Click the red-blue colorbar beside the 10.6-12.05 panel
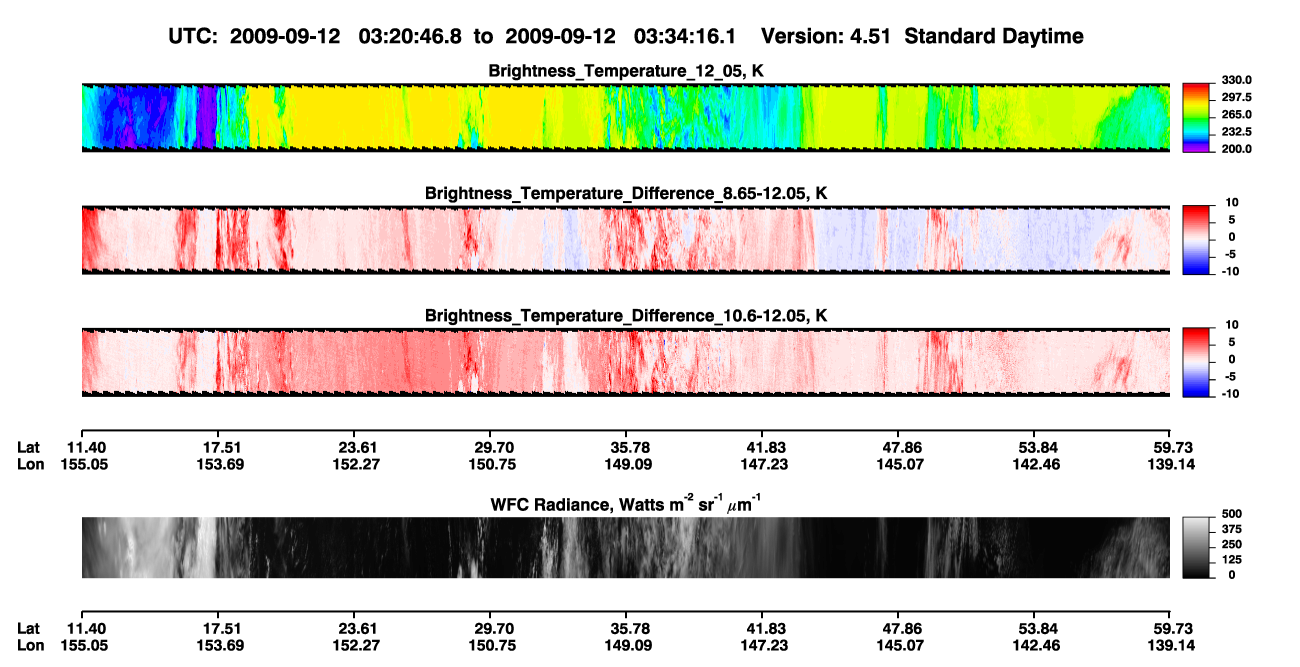Screen dimensions: 1300x667 (1197, 363)
